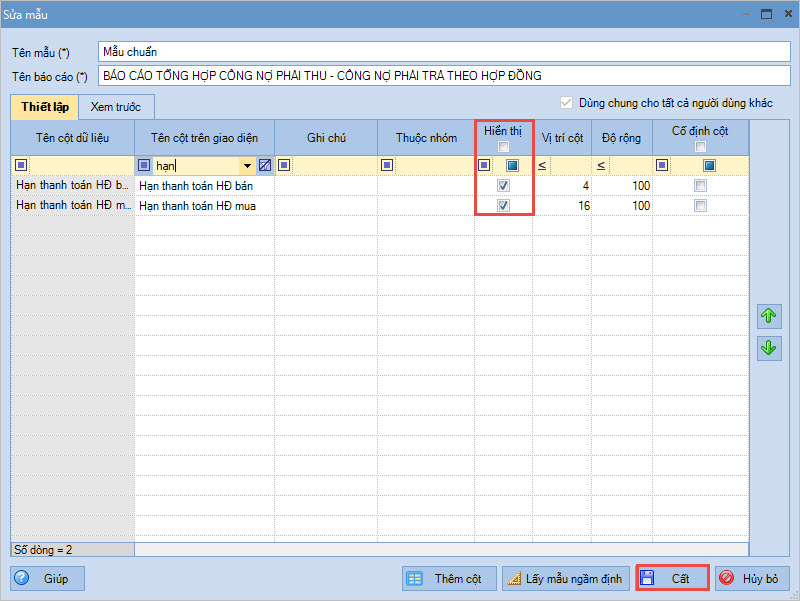Click the filter value box under Hiển thị
Viewport: 800px width, 601px height.
click(x=512, y=166)
